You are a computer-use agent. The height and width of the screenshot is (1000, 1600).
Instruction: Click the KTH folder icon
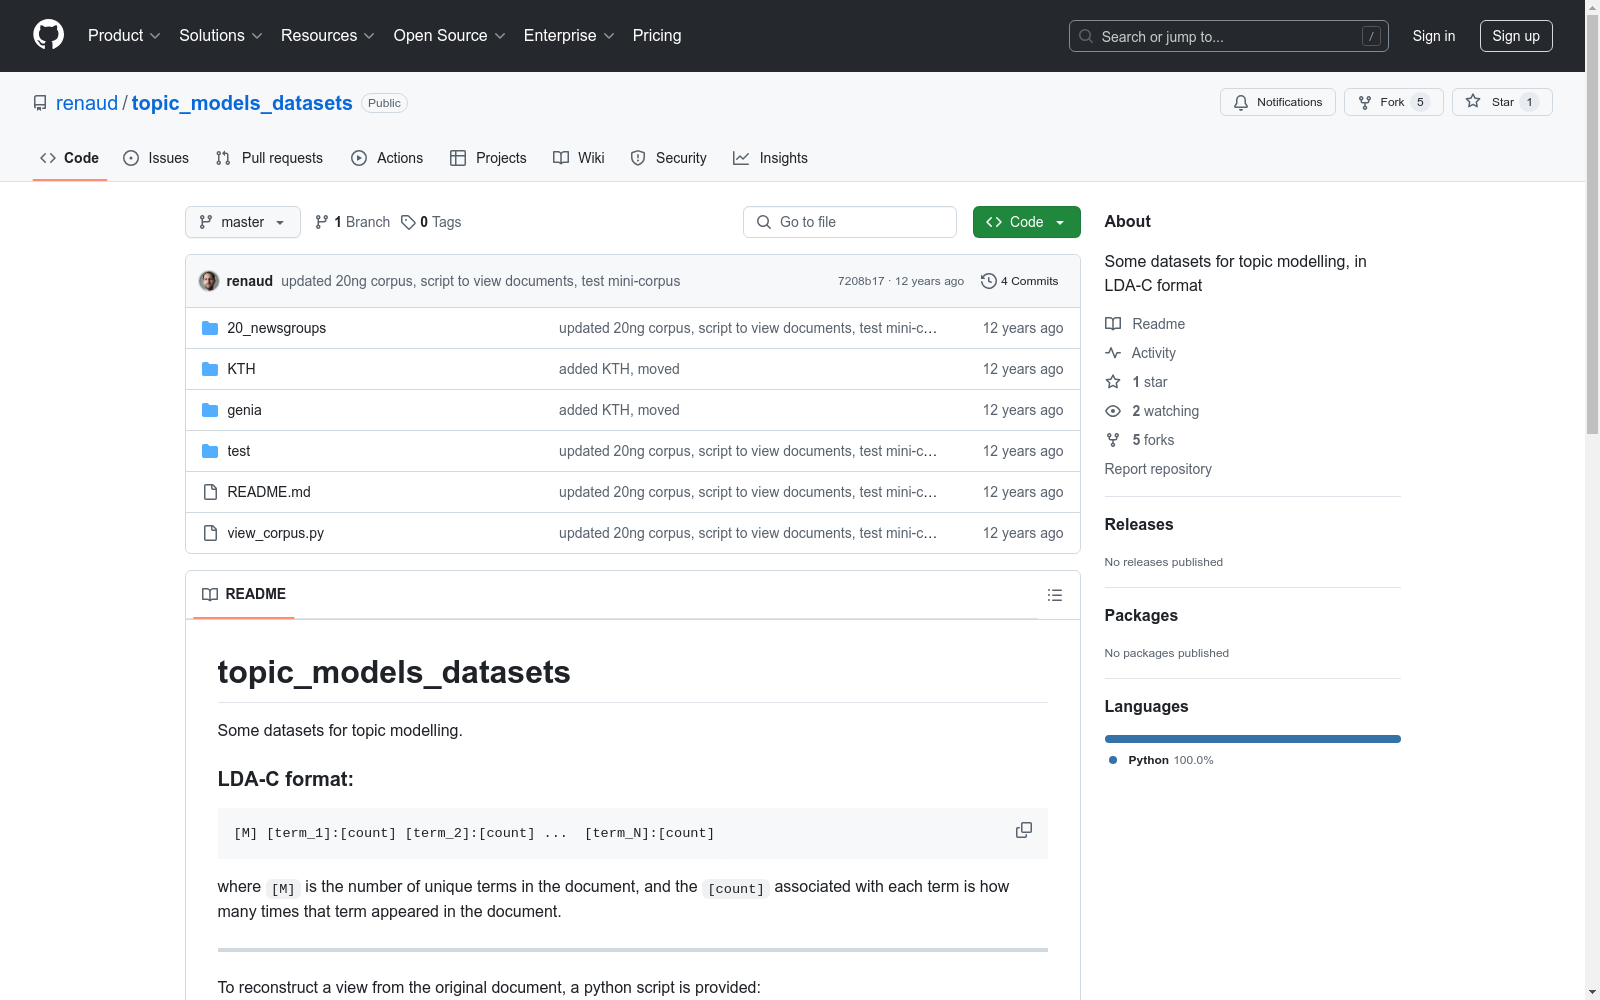pos(210,369)
